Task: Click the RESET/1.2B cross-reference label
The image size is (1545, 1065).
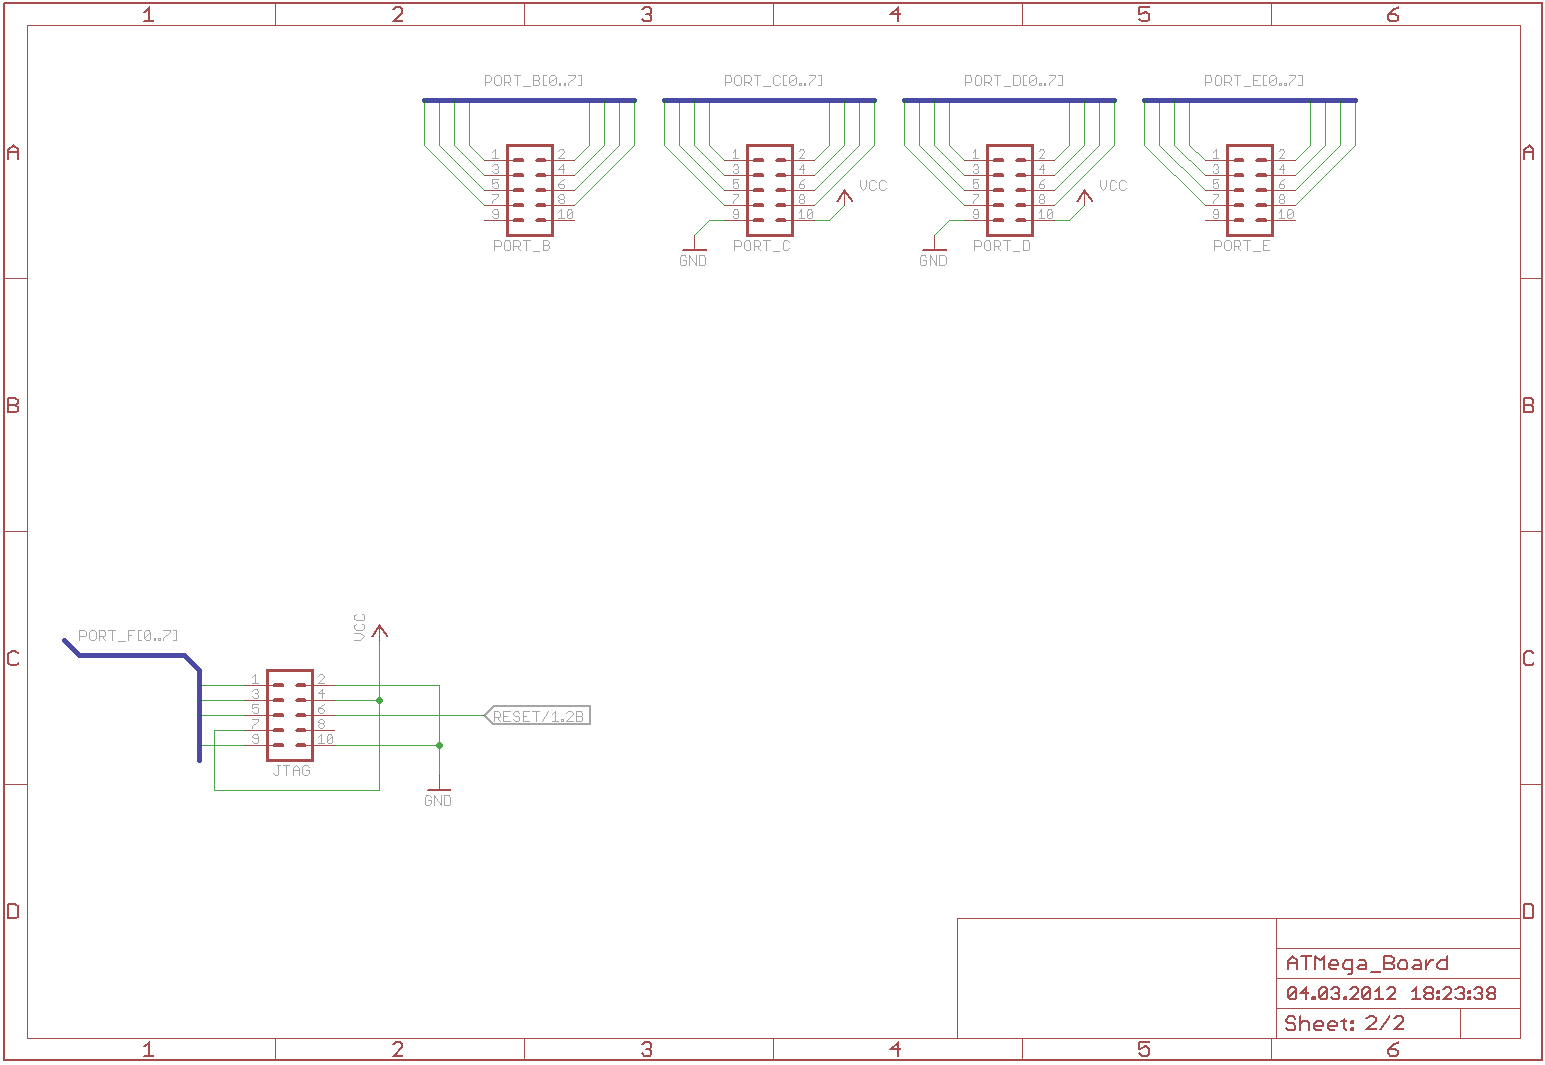Action: point(538,716)
